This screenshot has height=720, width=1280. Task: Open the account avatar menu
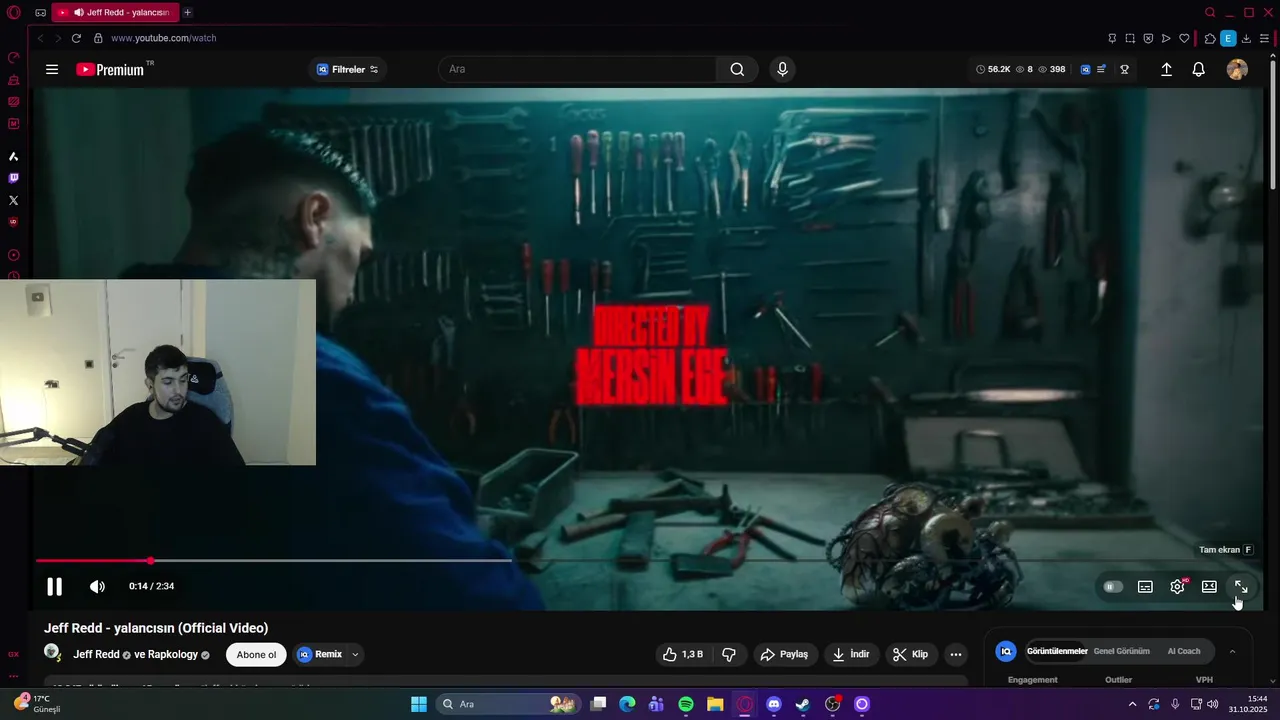[1237, 69]
